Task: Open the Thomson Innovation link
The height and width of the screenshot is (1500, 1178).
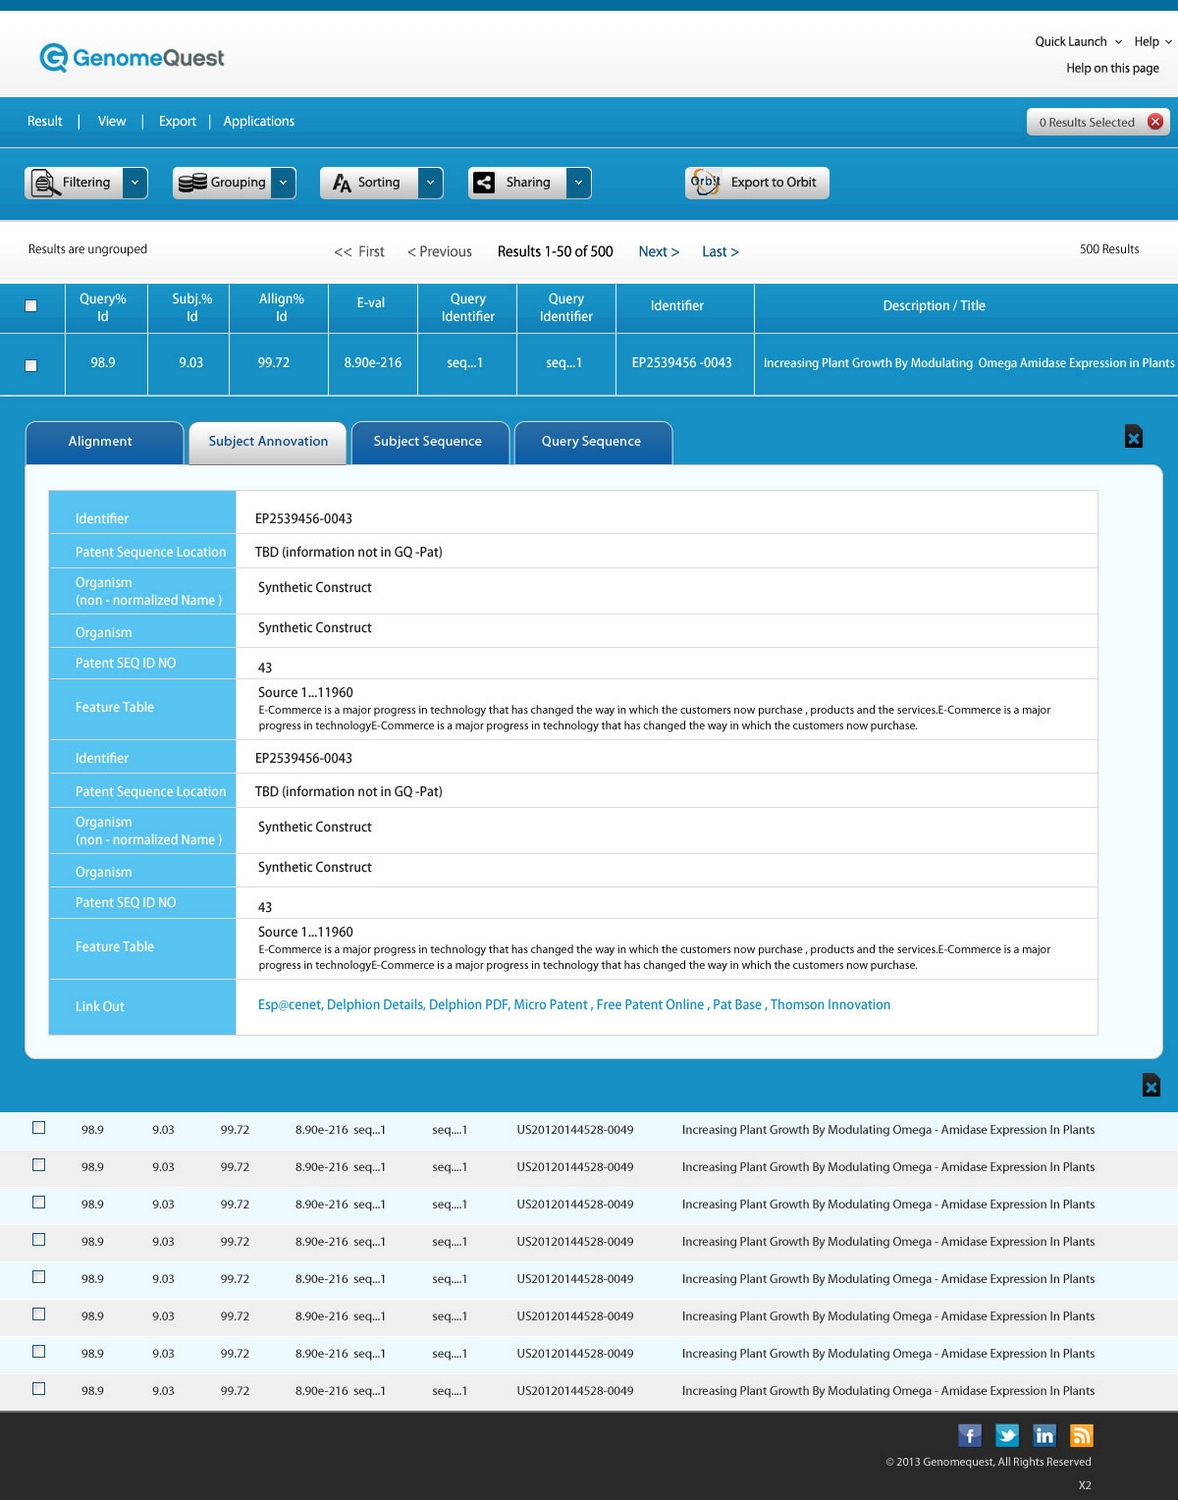Action: (830, 1005)
